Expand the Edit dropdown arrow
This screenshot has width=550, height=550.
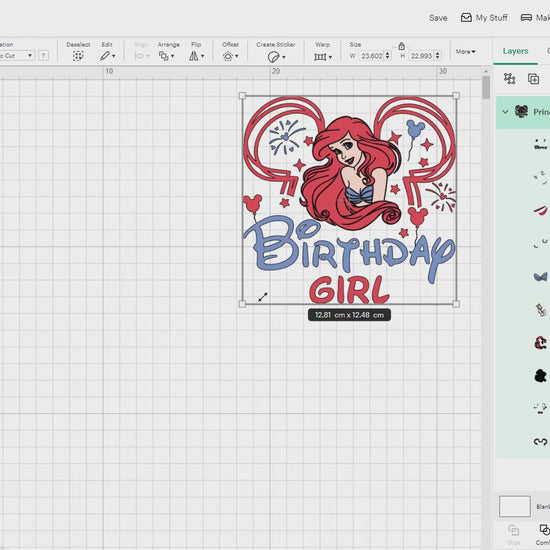(114, 56)
